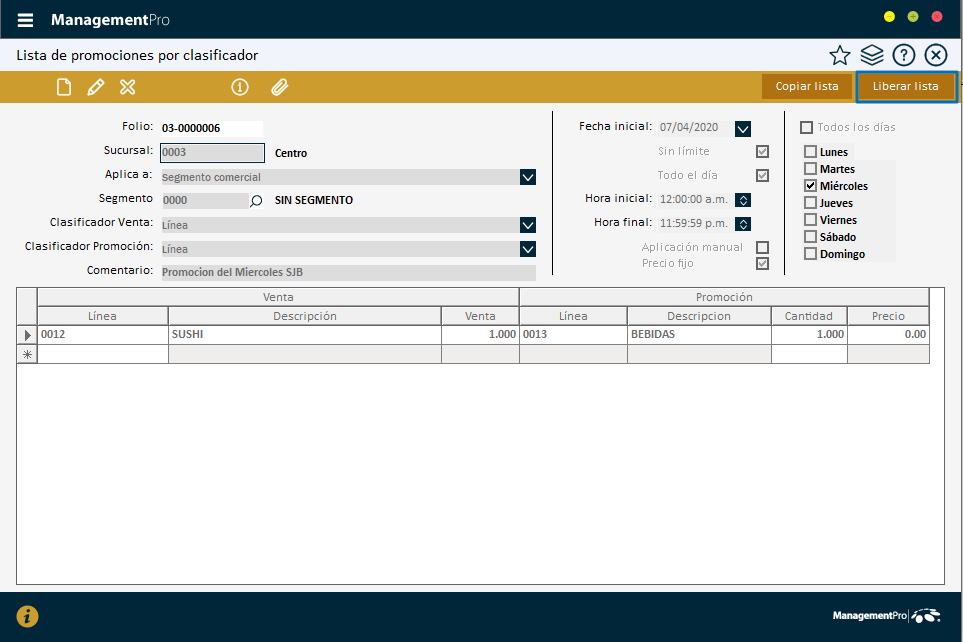The width and height of the screenshot is (963, 642).
Task: Click the Venta Descripción column header
Action: [305, 316]
